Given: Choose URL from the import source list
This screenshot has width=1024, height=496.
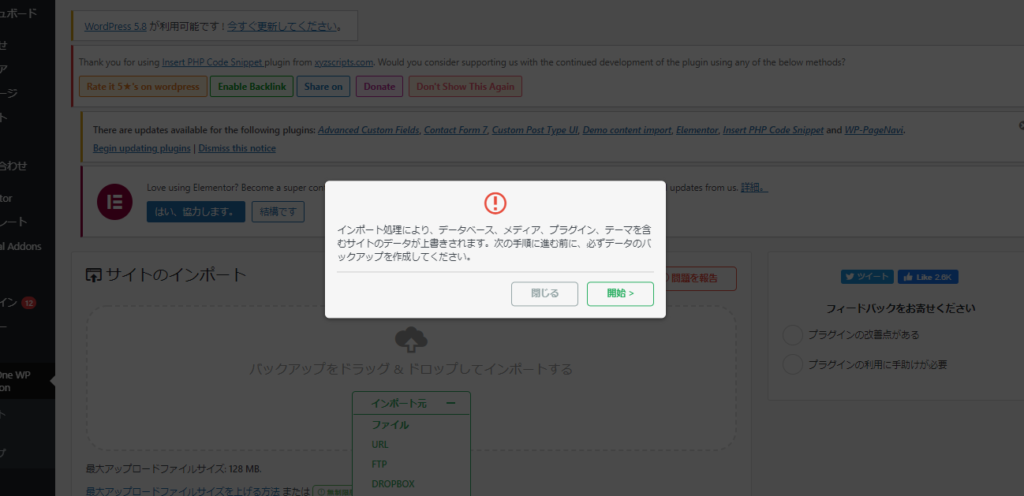Looking at the screenshot, I should [x=381, y=444].
